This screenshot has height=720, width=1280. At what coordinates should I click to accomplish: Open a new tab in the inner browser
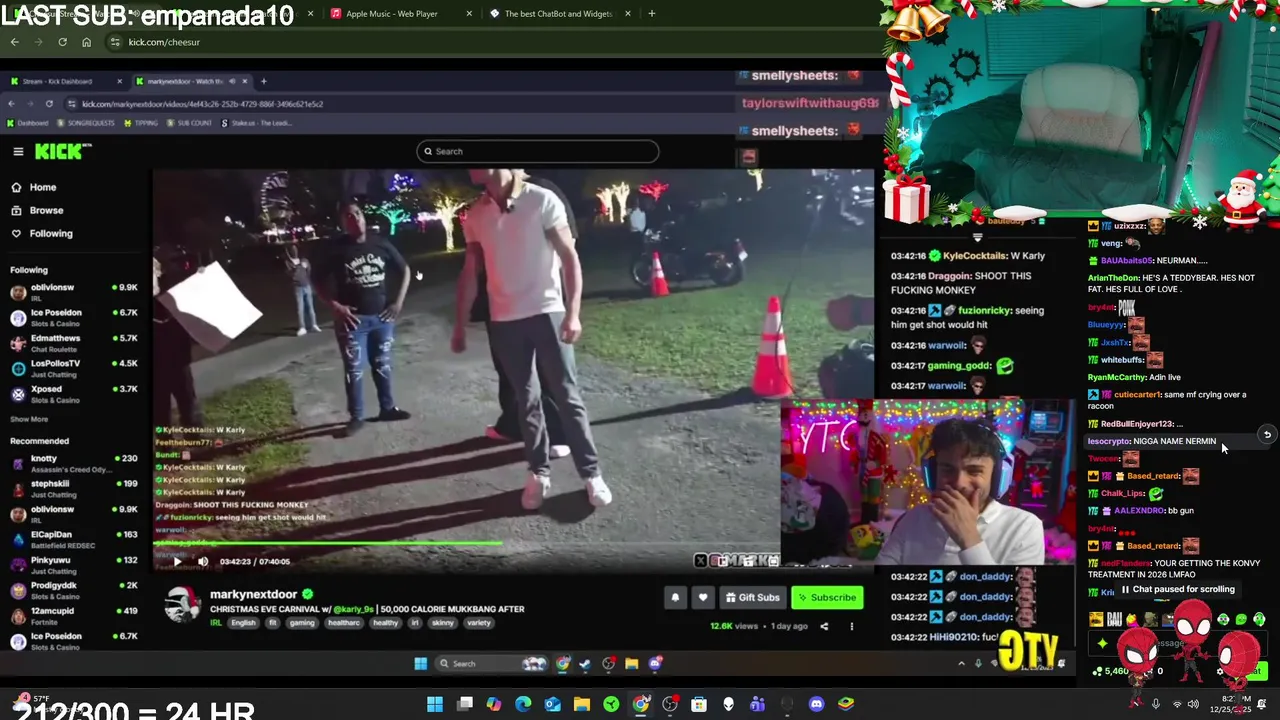pos(264,81)
